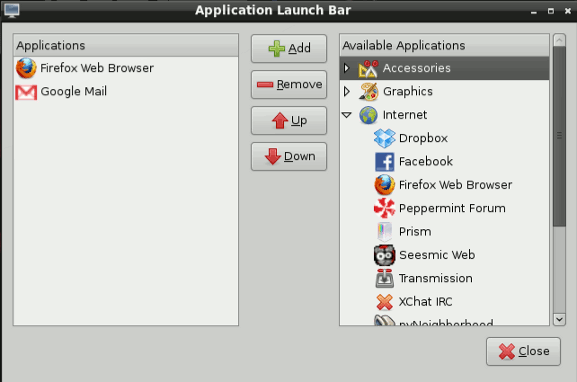This screenshot has width=577, height=382.
Task: Select the Internet row label
Action: (x=405, y=115)
